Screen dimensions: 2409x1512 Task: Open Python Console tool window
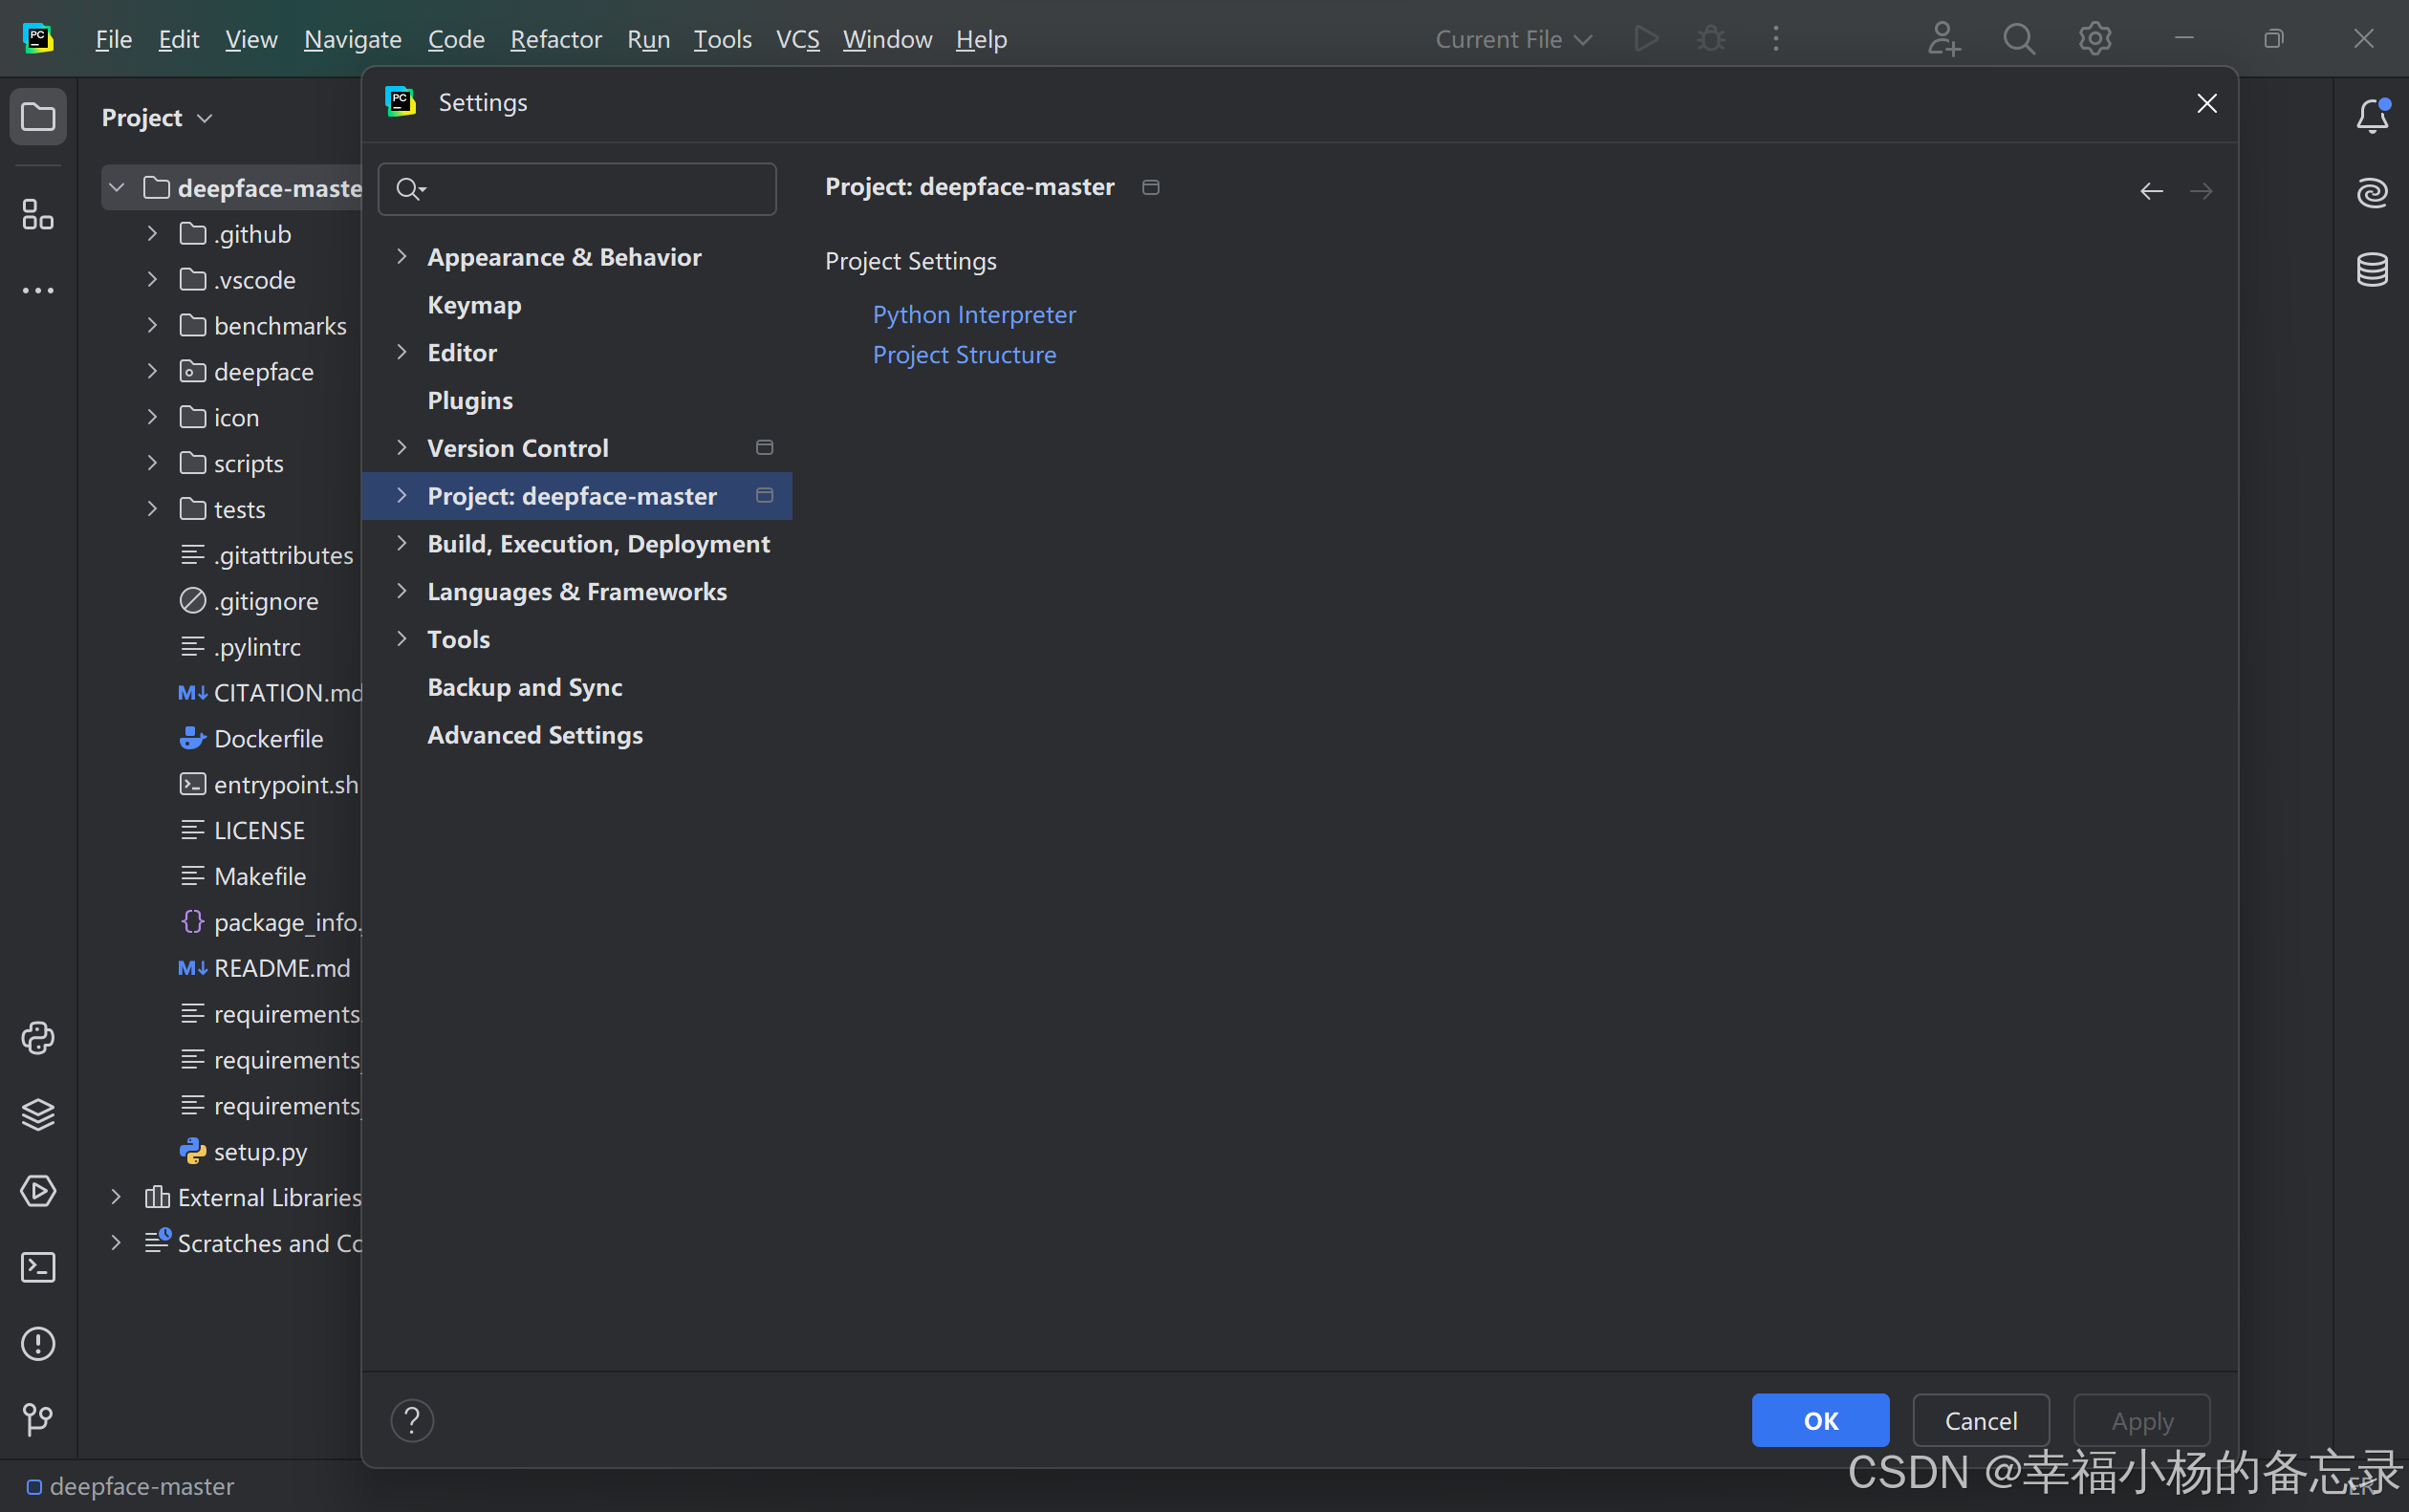pos(38,1038)
